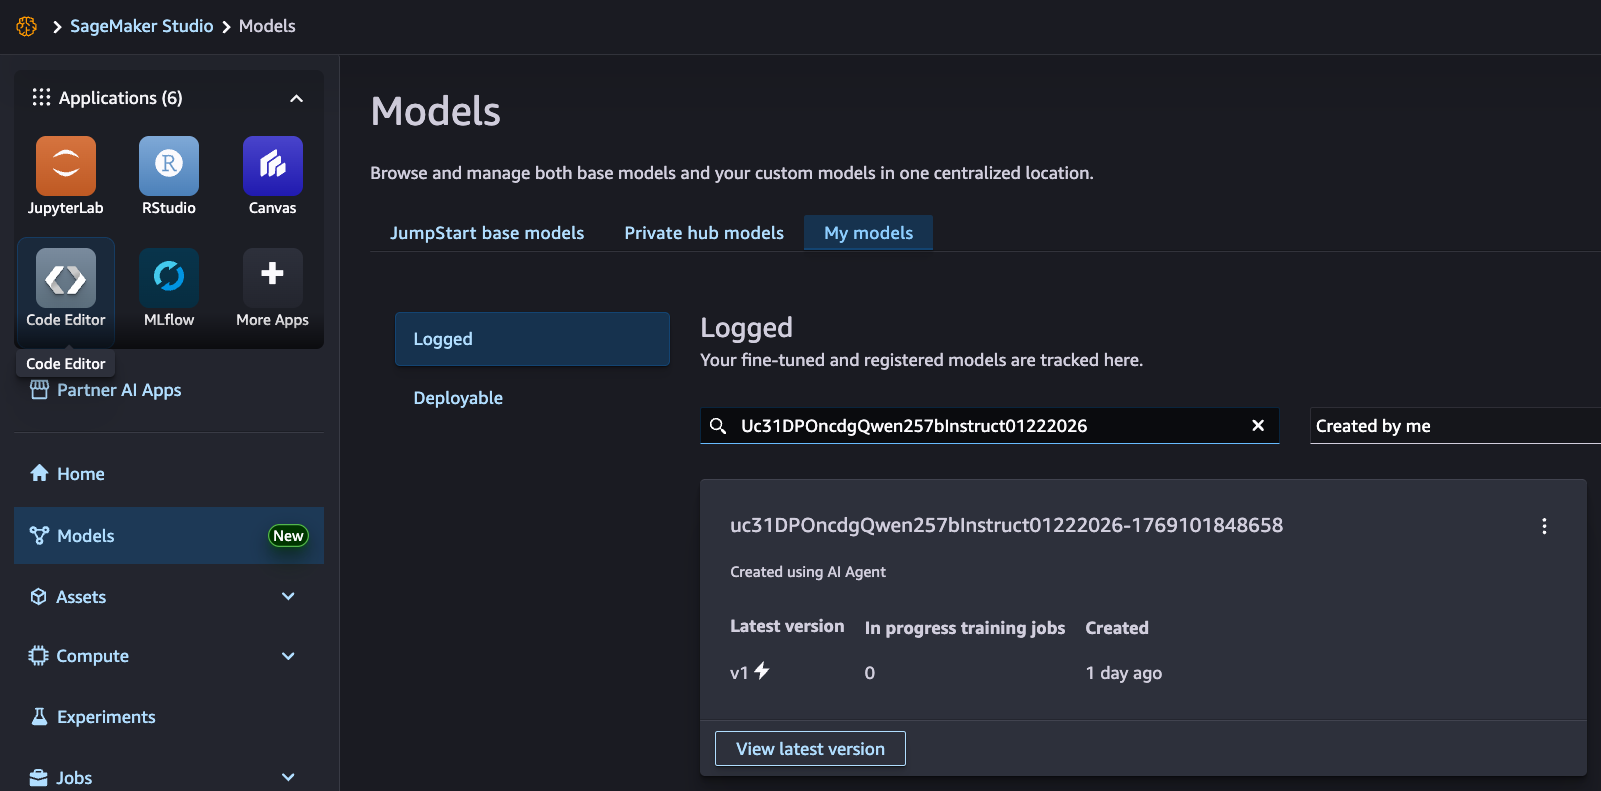
Task: Click the SageMaker logo icon in breadcrumb
Action: pos(27,26)
